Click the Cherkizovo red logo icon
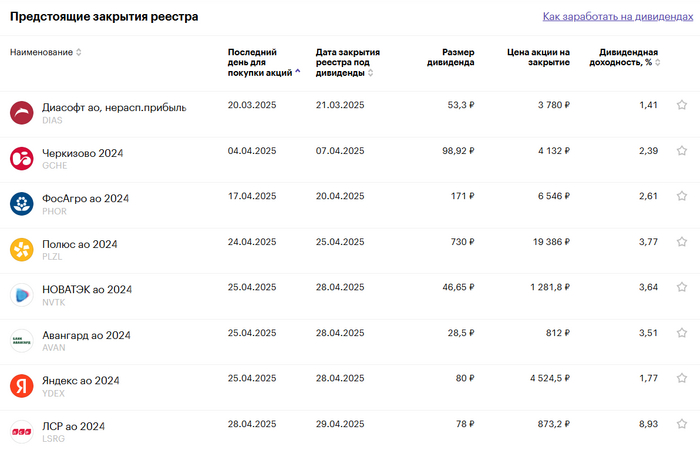 [21, 158]
